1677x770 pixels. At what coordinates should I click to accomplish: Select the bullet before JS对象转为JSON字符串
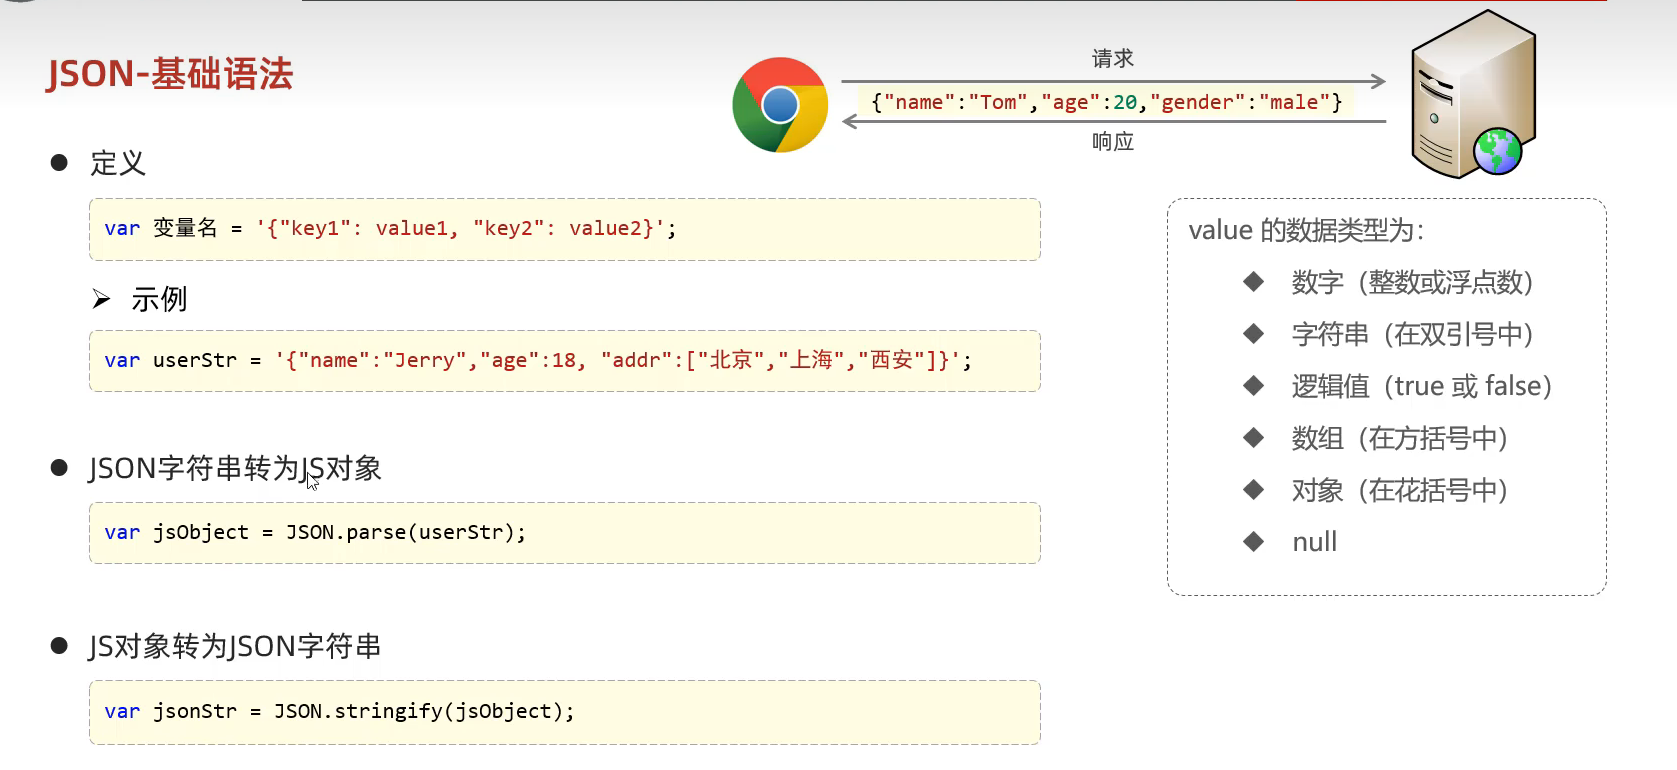pos(59,646)
